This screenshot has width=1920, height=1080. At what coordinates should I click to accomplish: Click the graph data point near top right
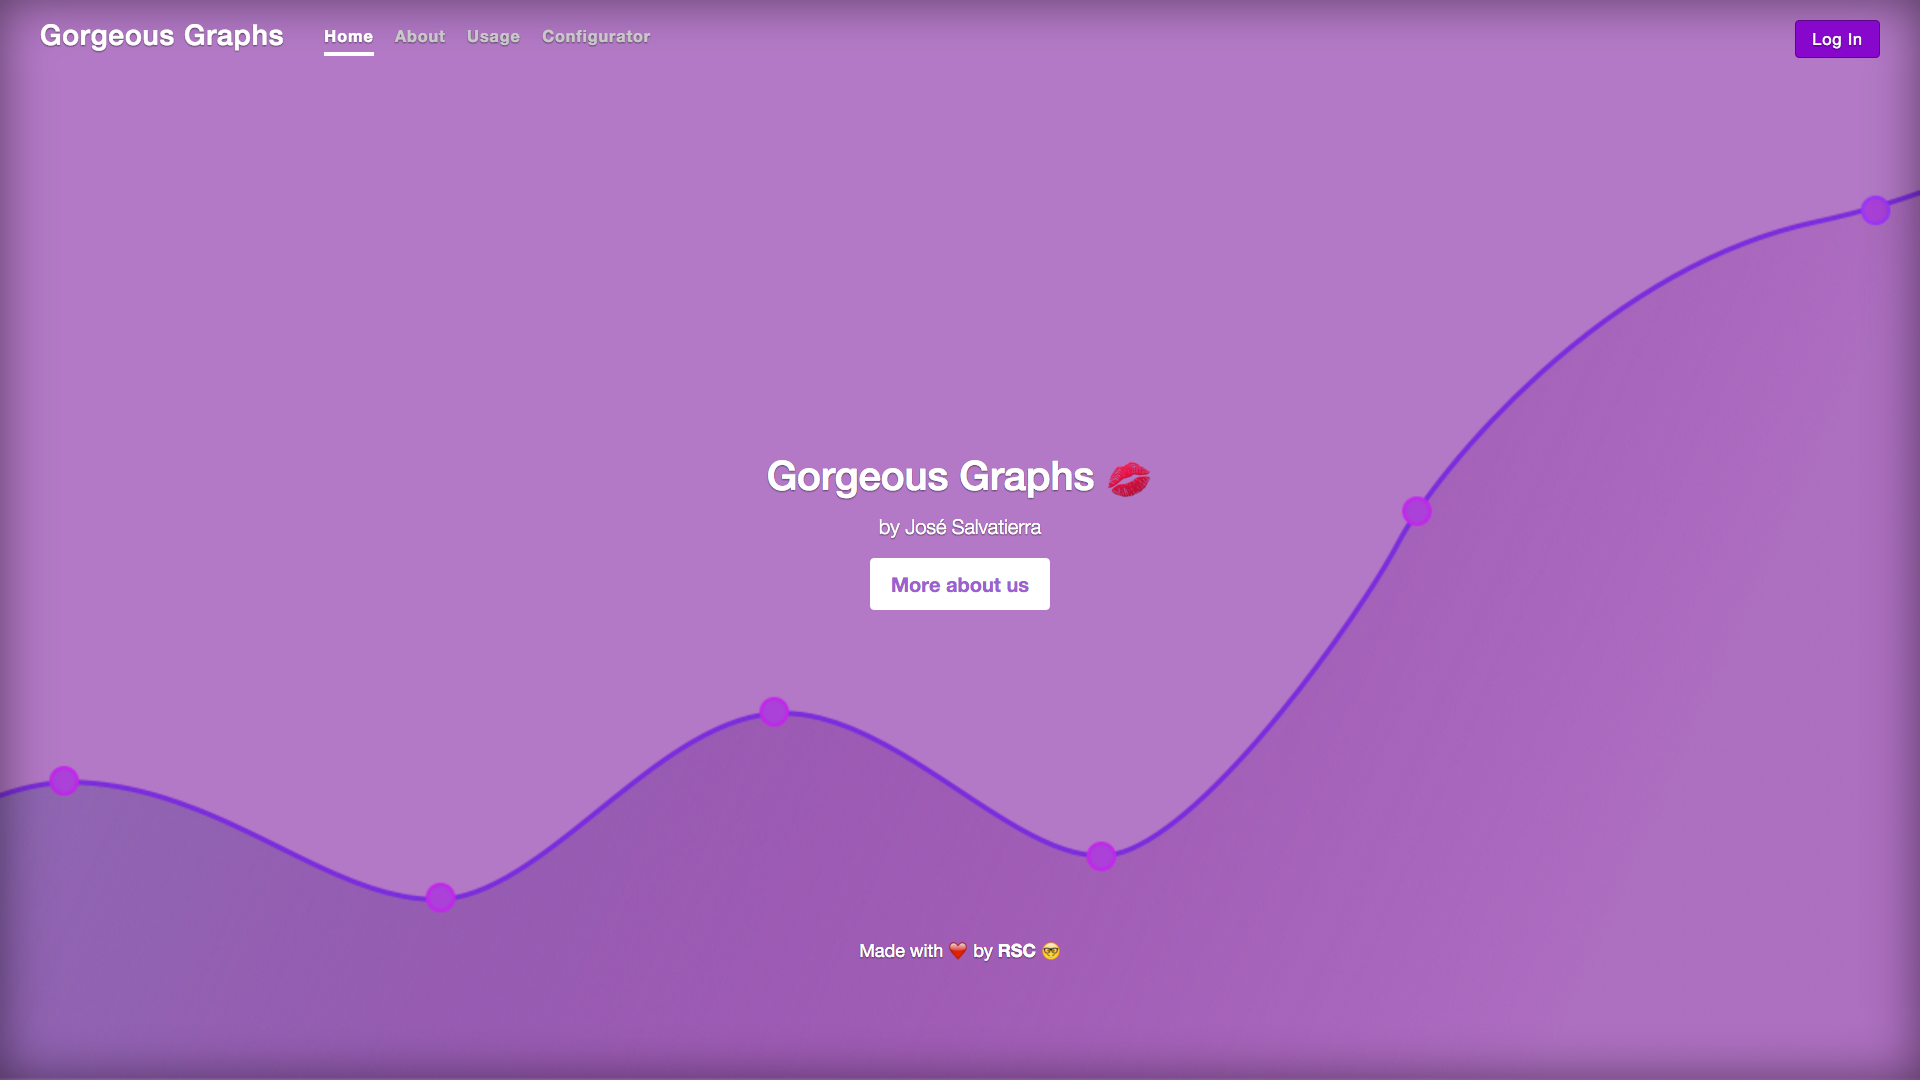1875,210
